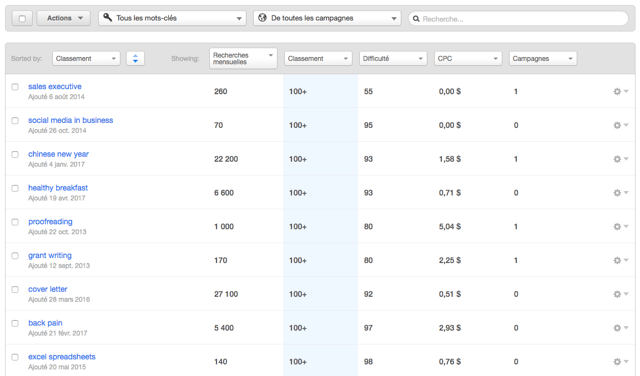Click monthly searches value 22 200

click(226, 159)
